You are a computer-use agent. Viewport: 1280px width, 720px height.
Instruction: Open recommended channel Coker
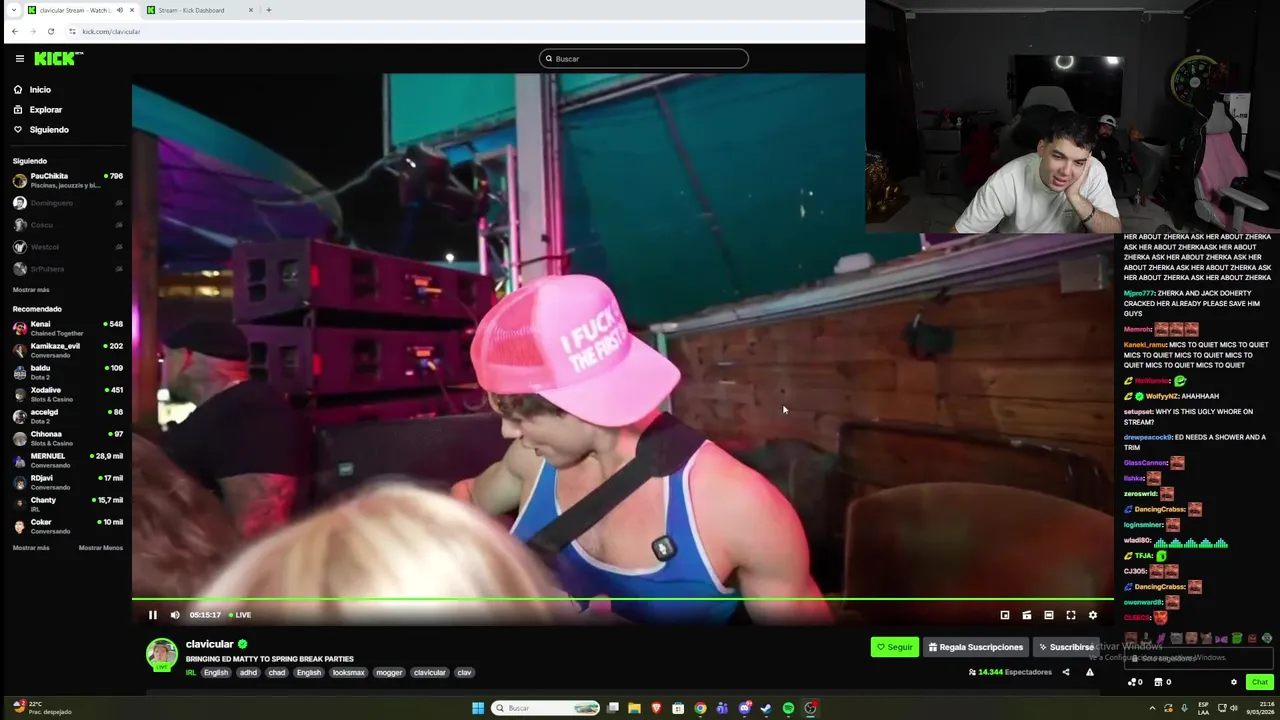[x=67, y=526]
